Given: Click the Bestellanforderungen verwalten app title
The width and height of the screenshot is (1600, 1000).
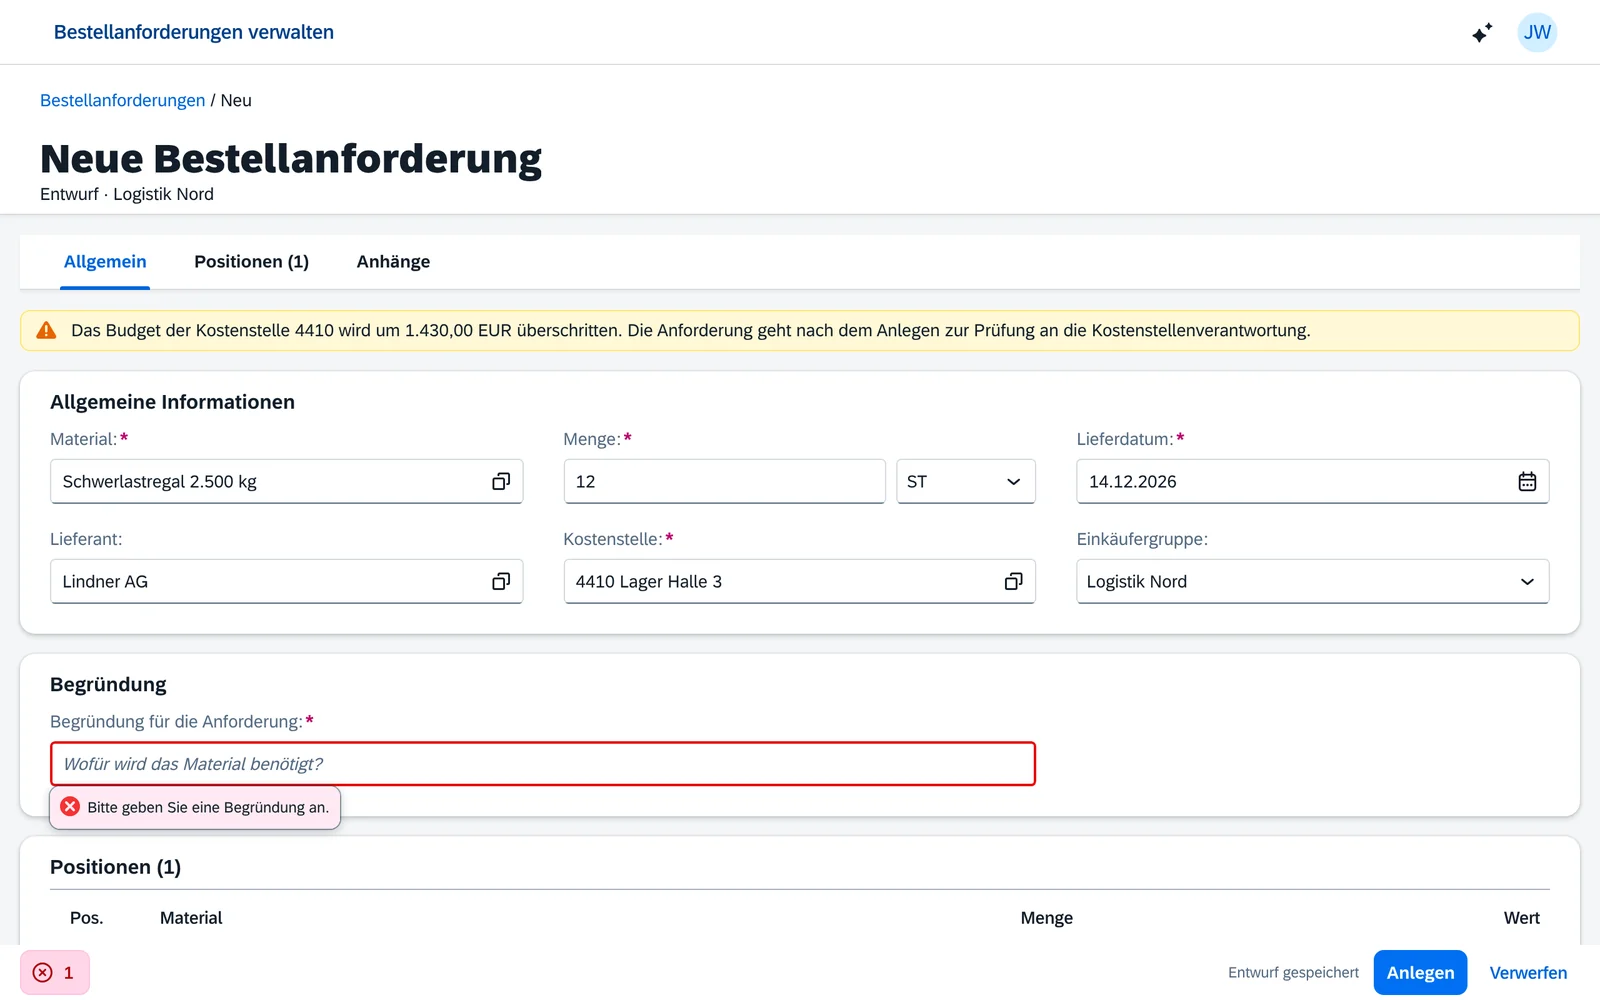Looking at the screenshot, I should point(194,32).
